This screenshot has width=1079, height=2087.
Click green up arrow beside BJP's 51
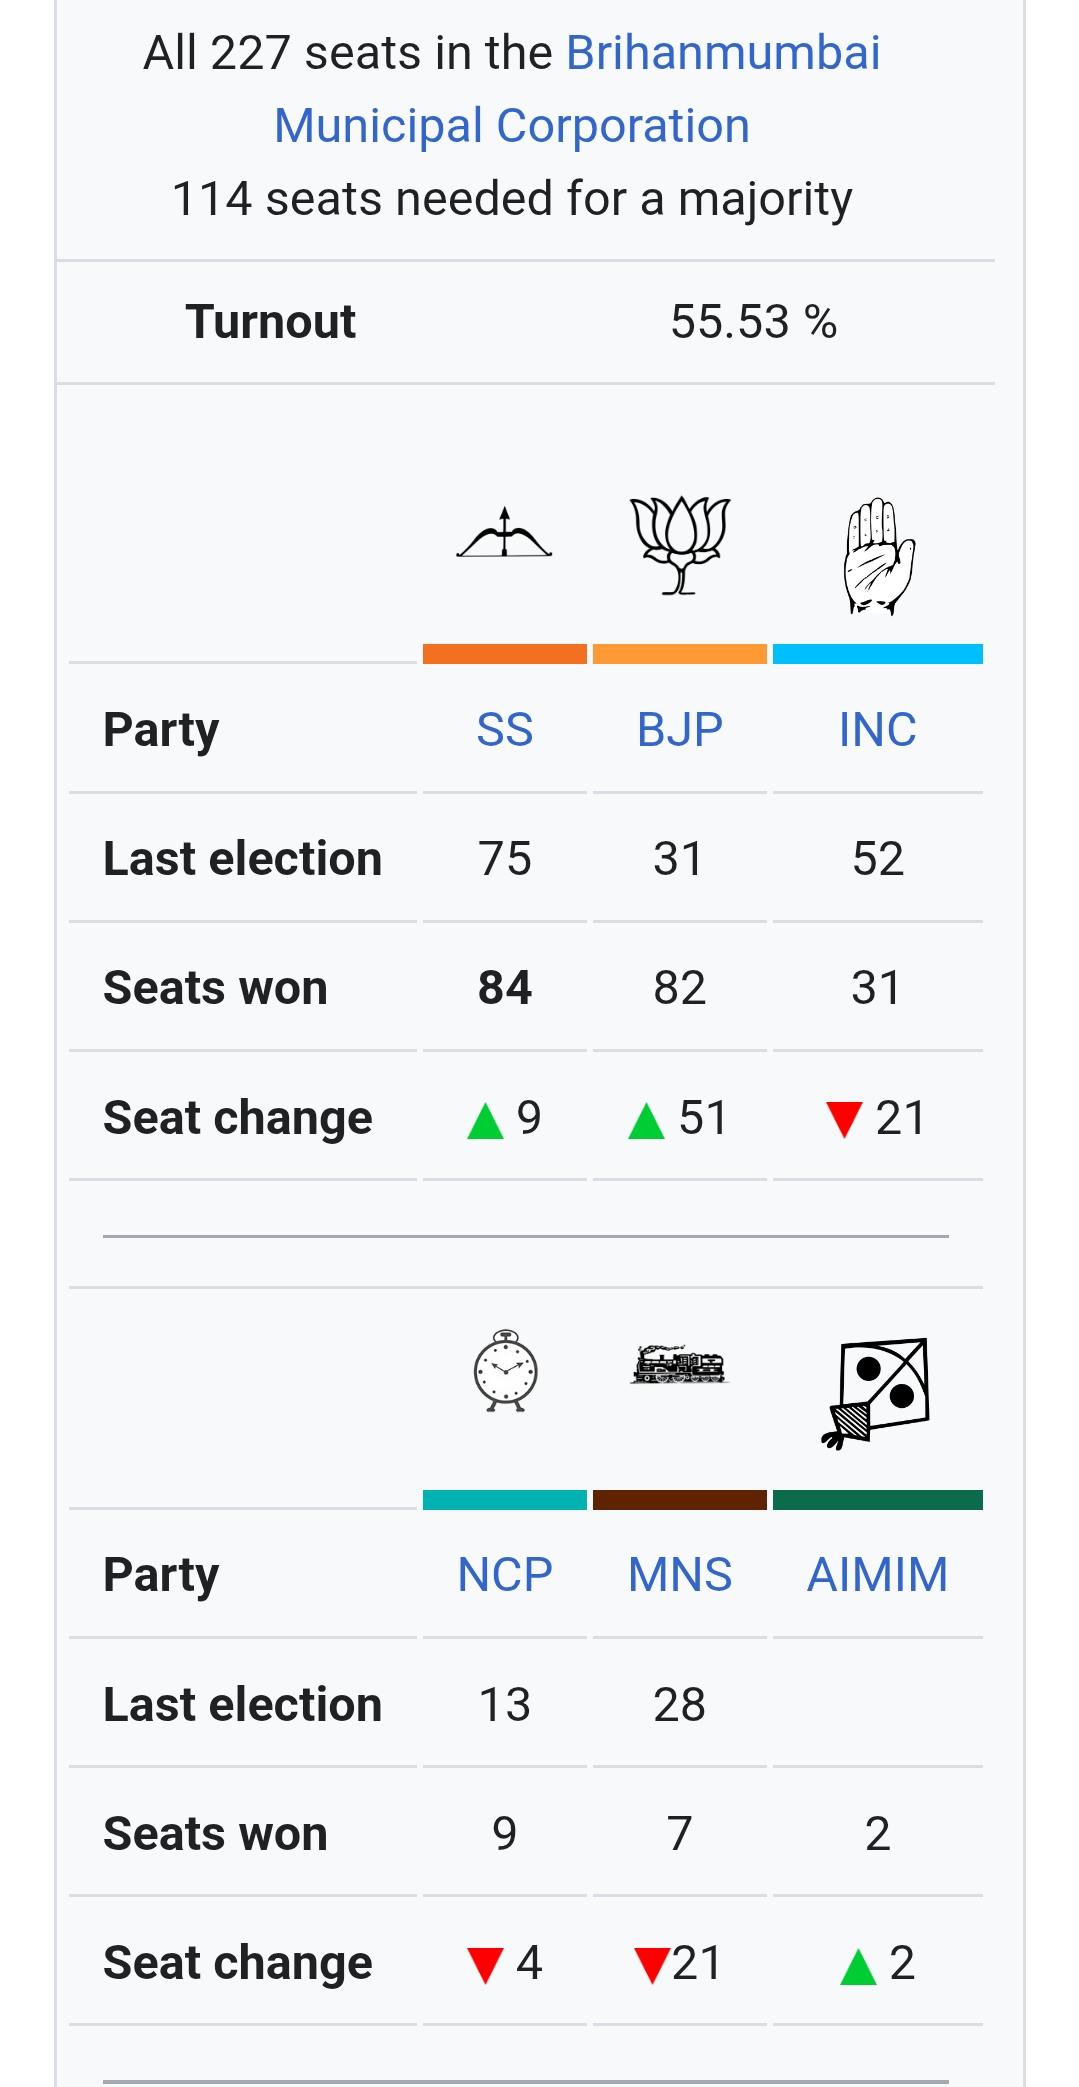tap(647, 1120)
